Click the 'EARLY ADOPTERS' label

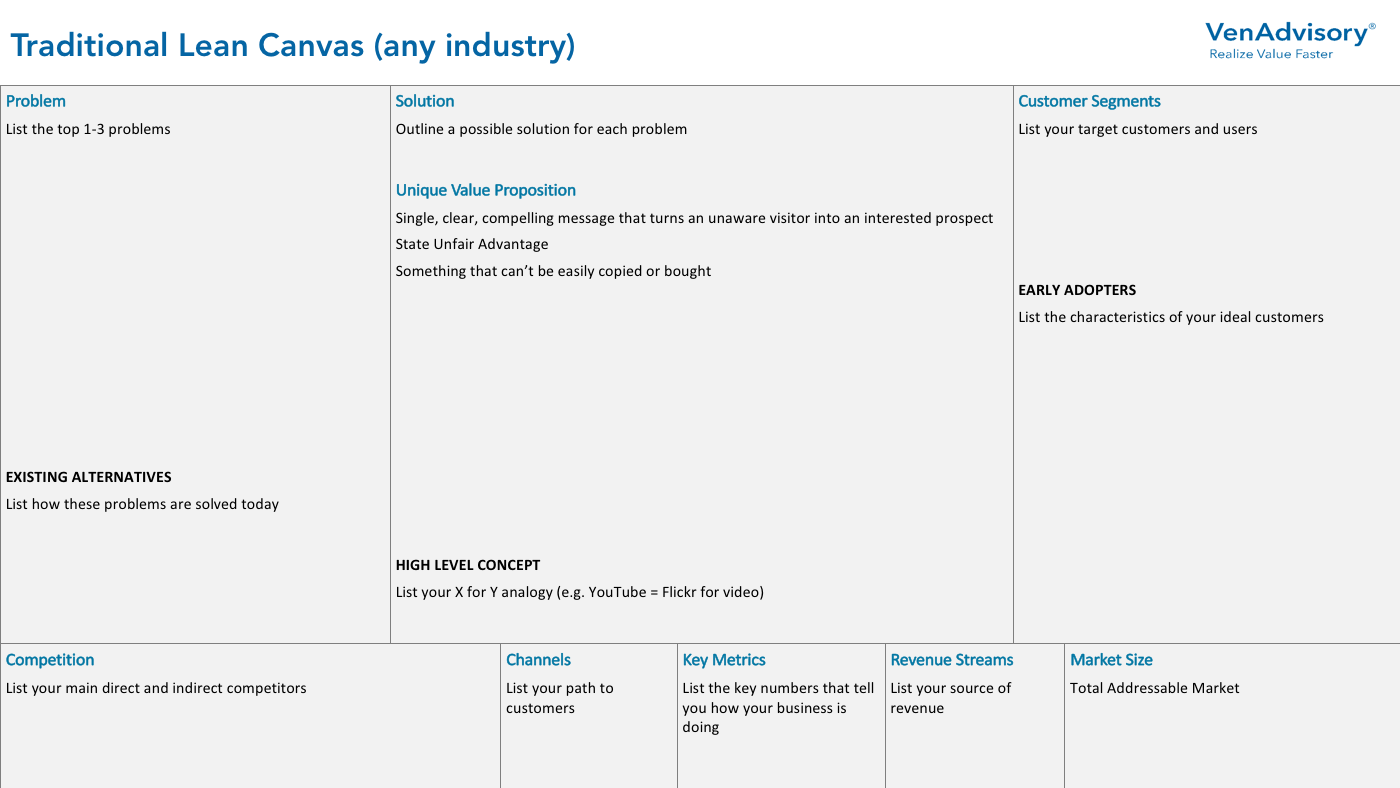point(1077,290)
